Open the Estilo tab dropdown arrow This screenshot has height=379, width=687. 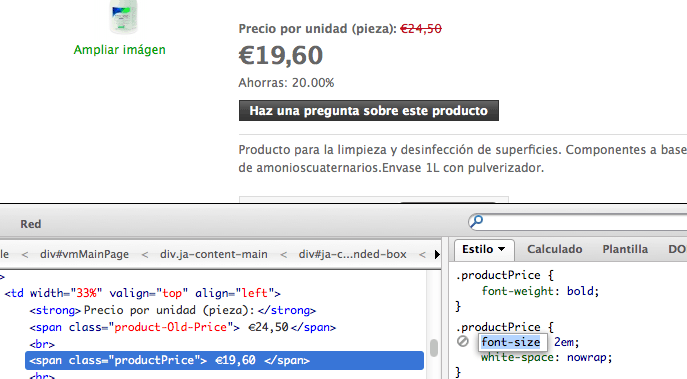[501, 249]
